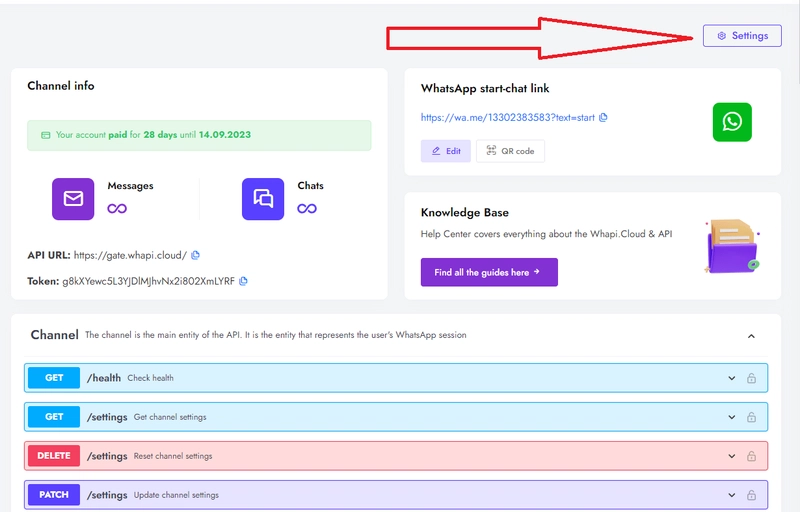This screenshot has width=800, height=512.
Task: Click the GET badge for /health
Action: (54, 378)
